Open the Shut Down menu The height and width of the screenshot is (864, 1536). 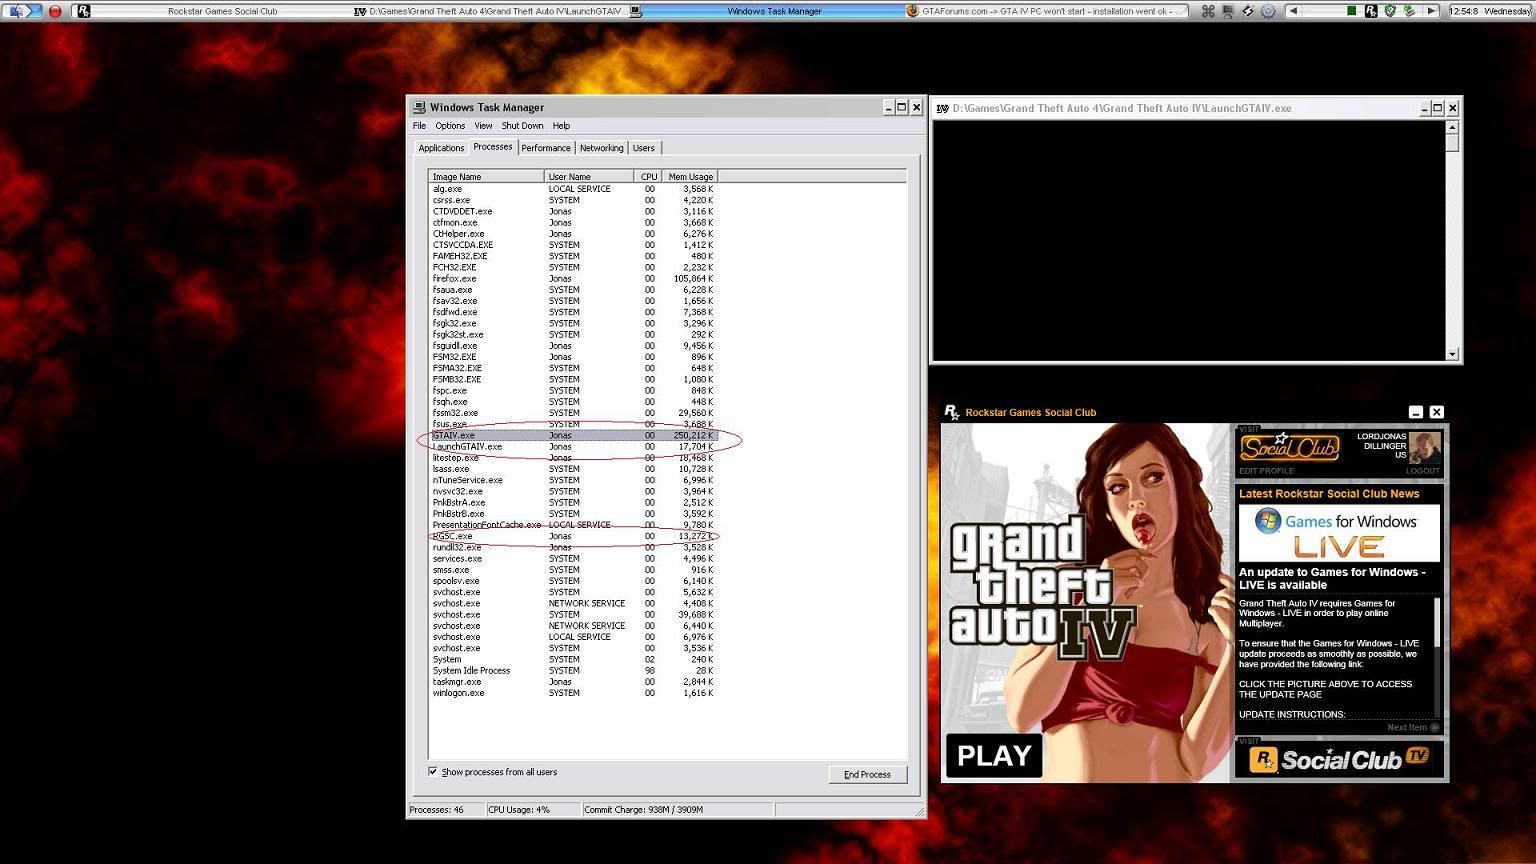coord(522,126)
